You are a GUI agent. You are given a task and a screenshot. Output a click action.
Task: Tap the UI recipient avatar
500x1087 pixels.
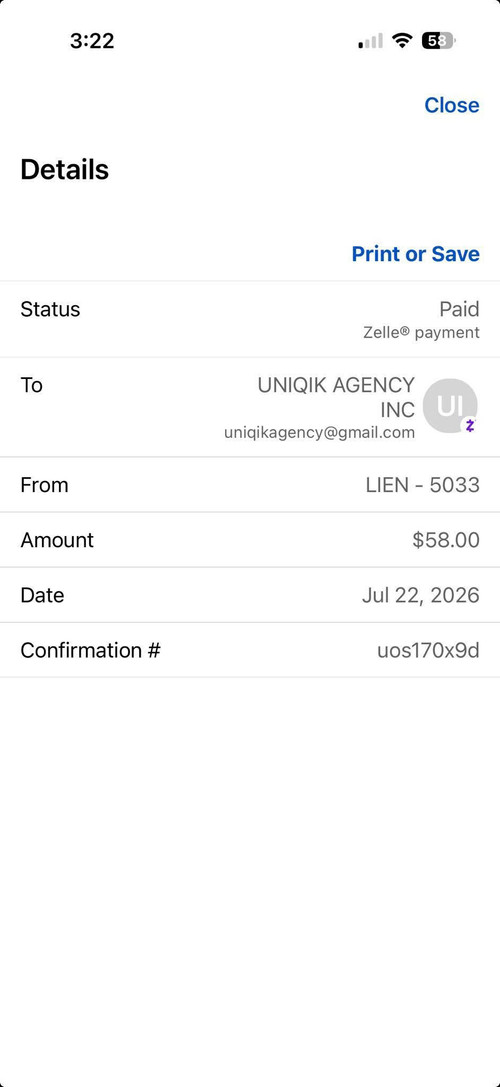[x=450, y=406]
